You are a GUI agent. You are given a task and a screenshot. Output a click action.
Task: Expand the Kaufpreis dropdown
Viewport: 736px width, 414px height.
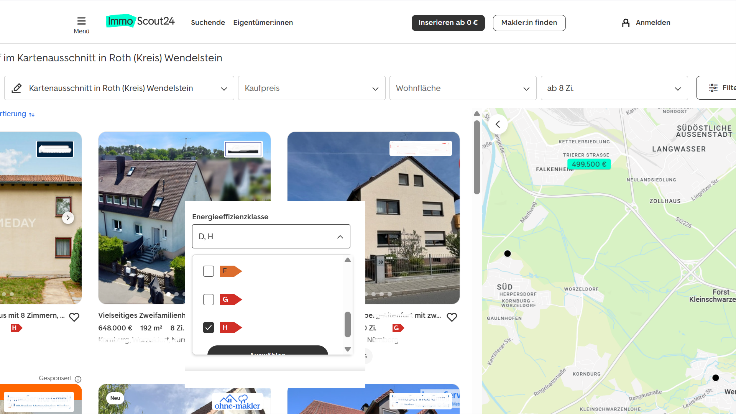click(310, 88)
